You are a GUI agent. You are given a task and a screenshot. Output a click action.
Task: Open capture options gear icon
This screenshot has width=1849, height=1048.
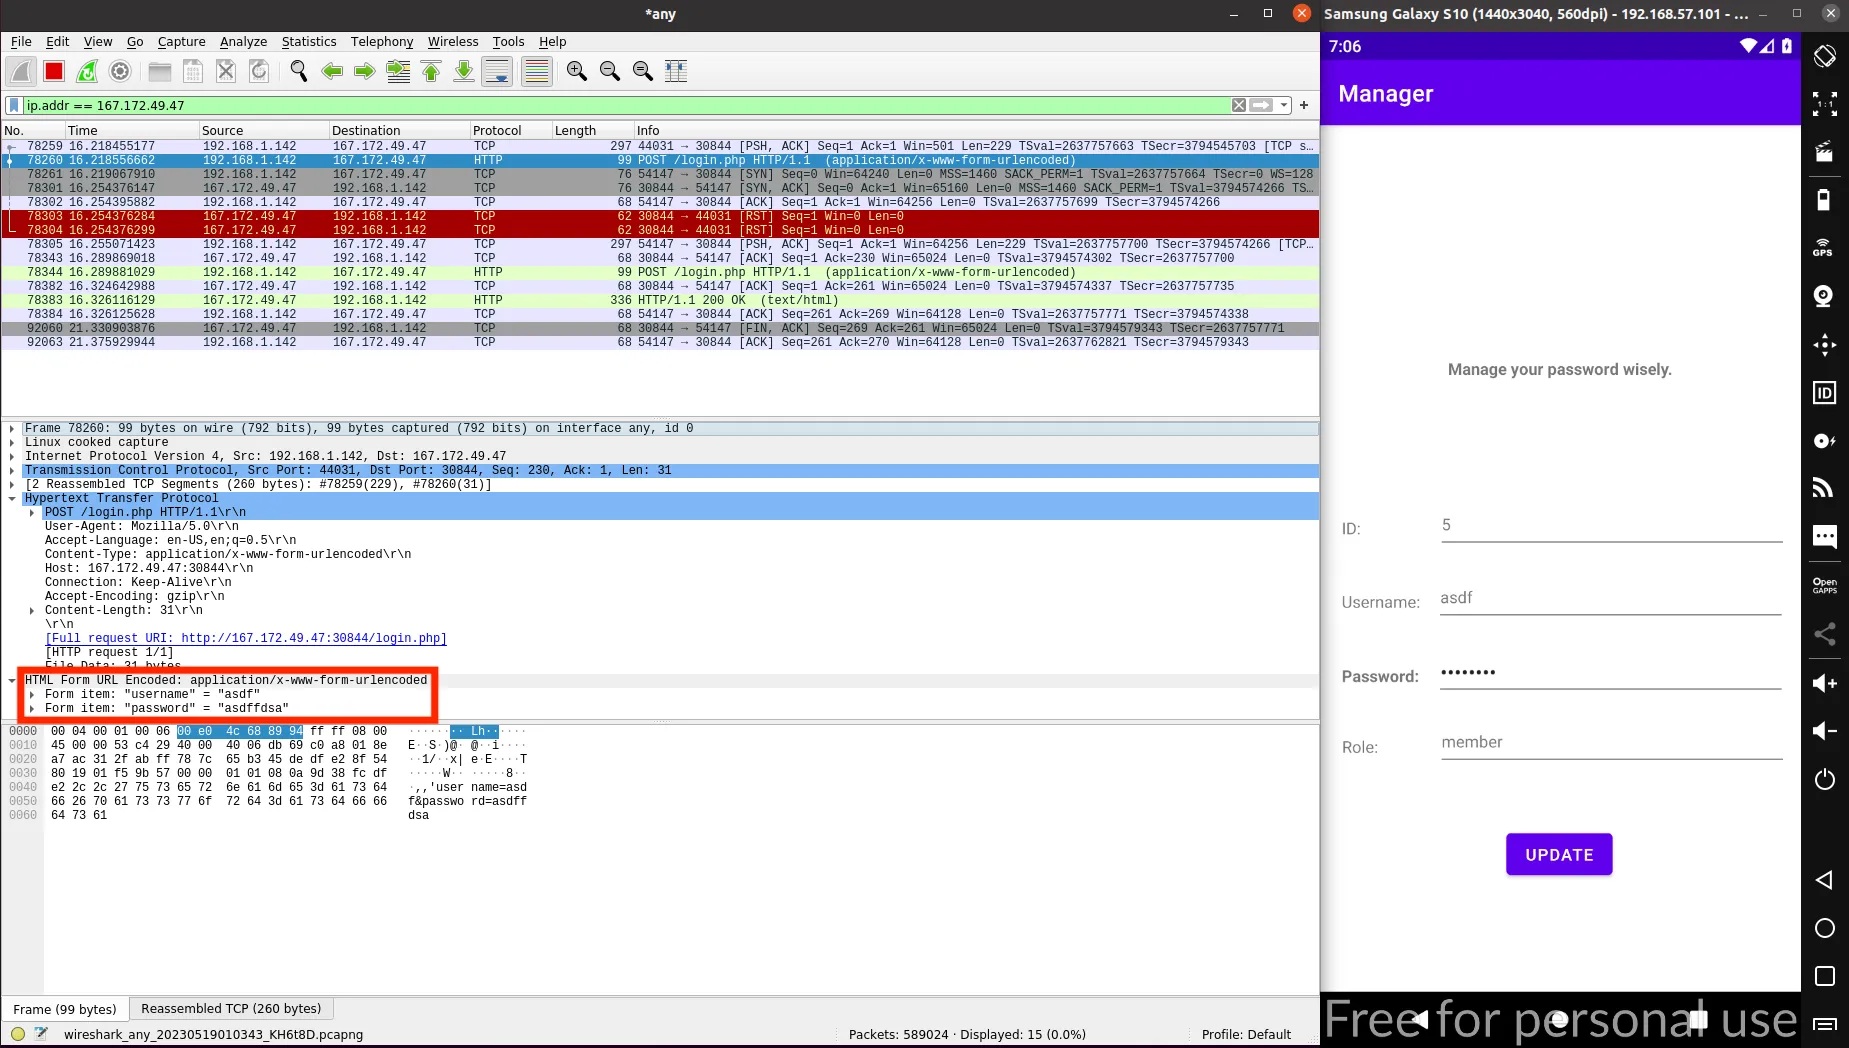[x=120, y=71]
